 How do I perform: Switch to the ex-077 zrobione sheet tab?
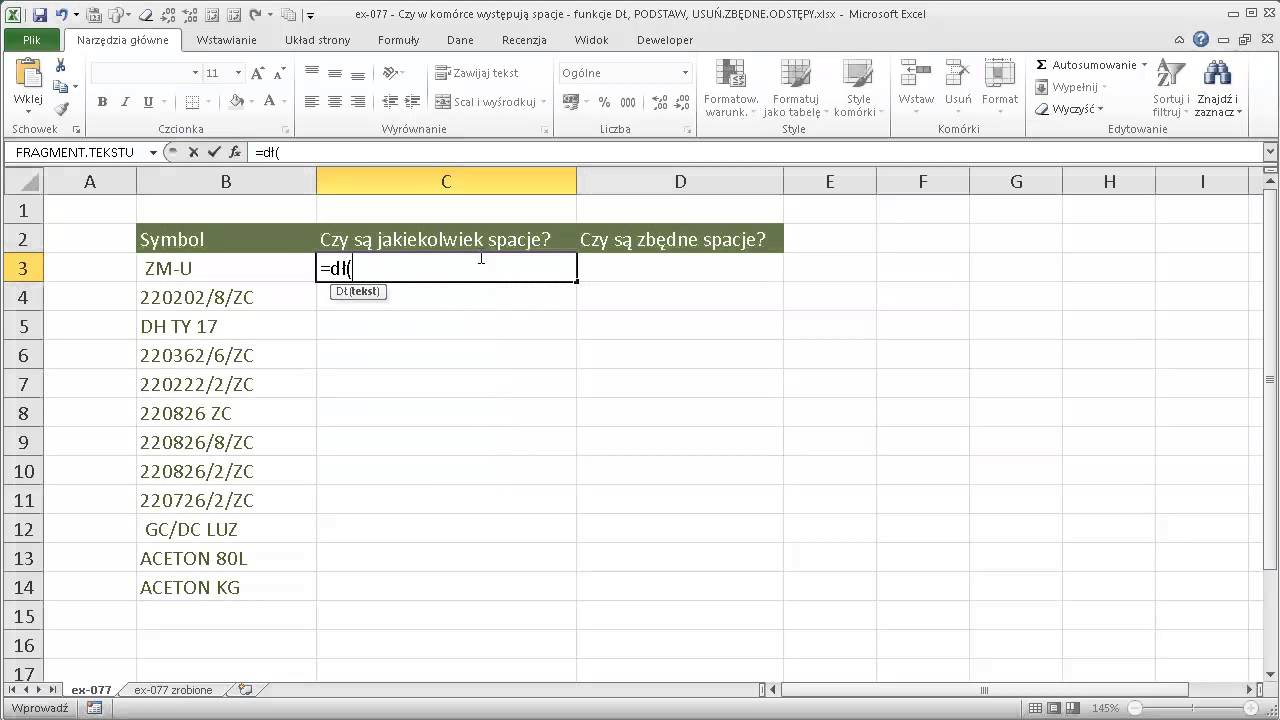pyautogui.click(x=173, y=690)
